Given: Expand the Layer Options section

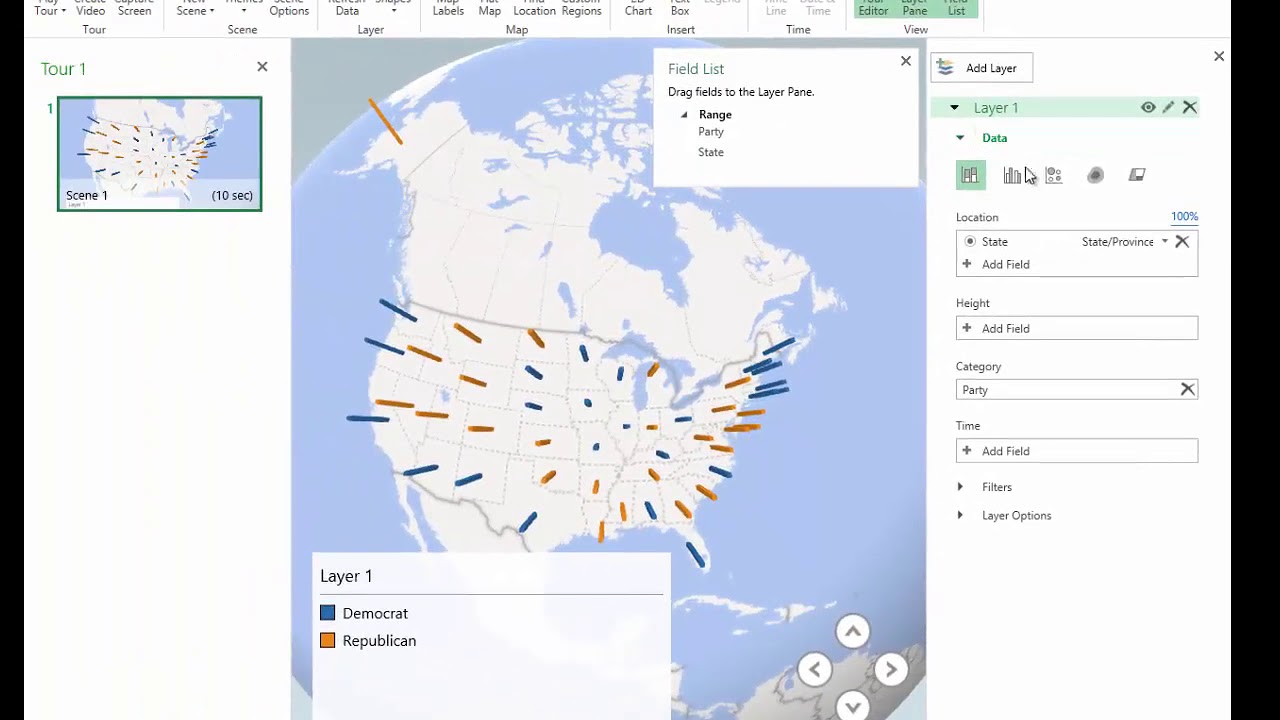Looking at the screenshot, I should (960, 515).
